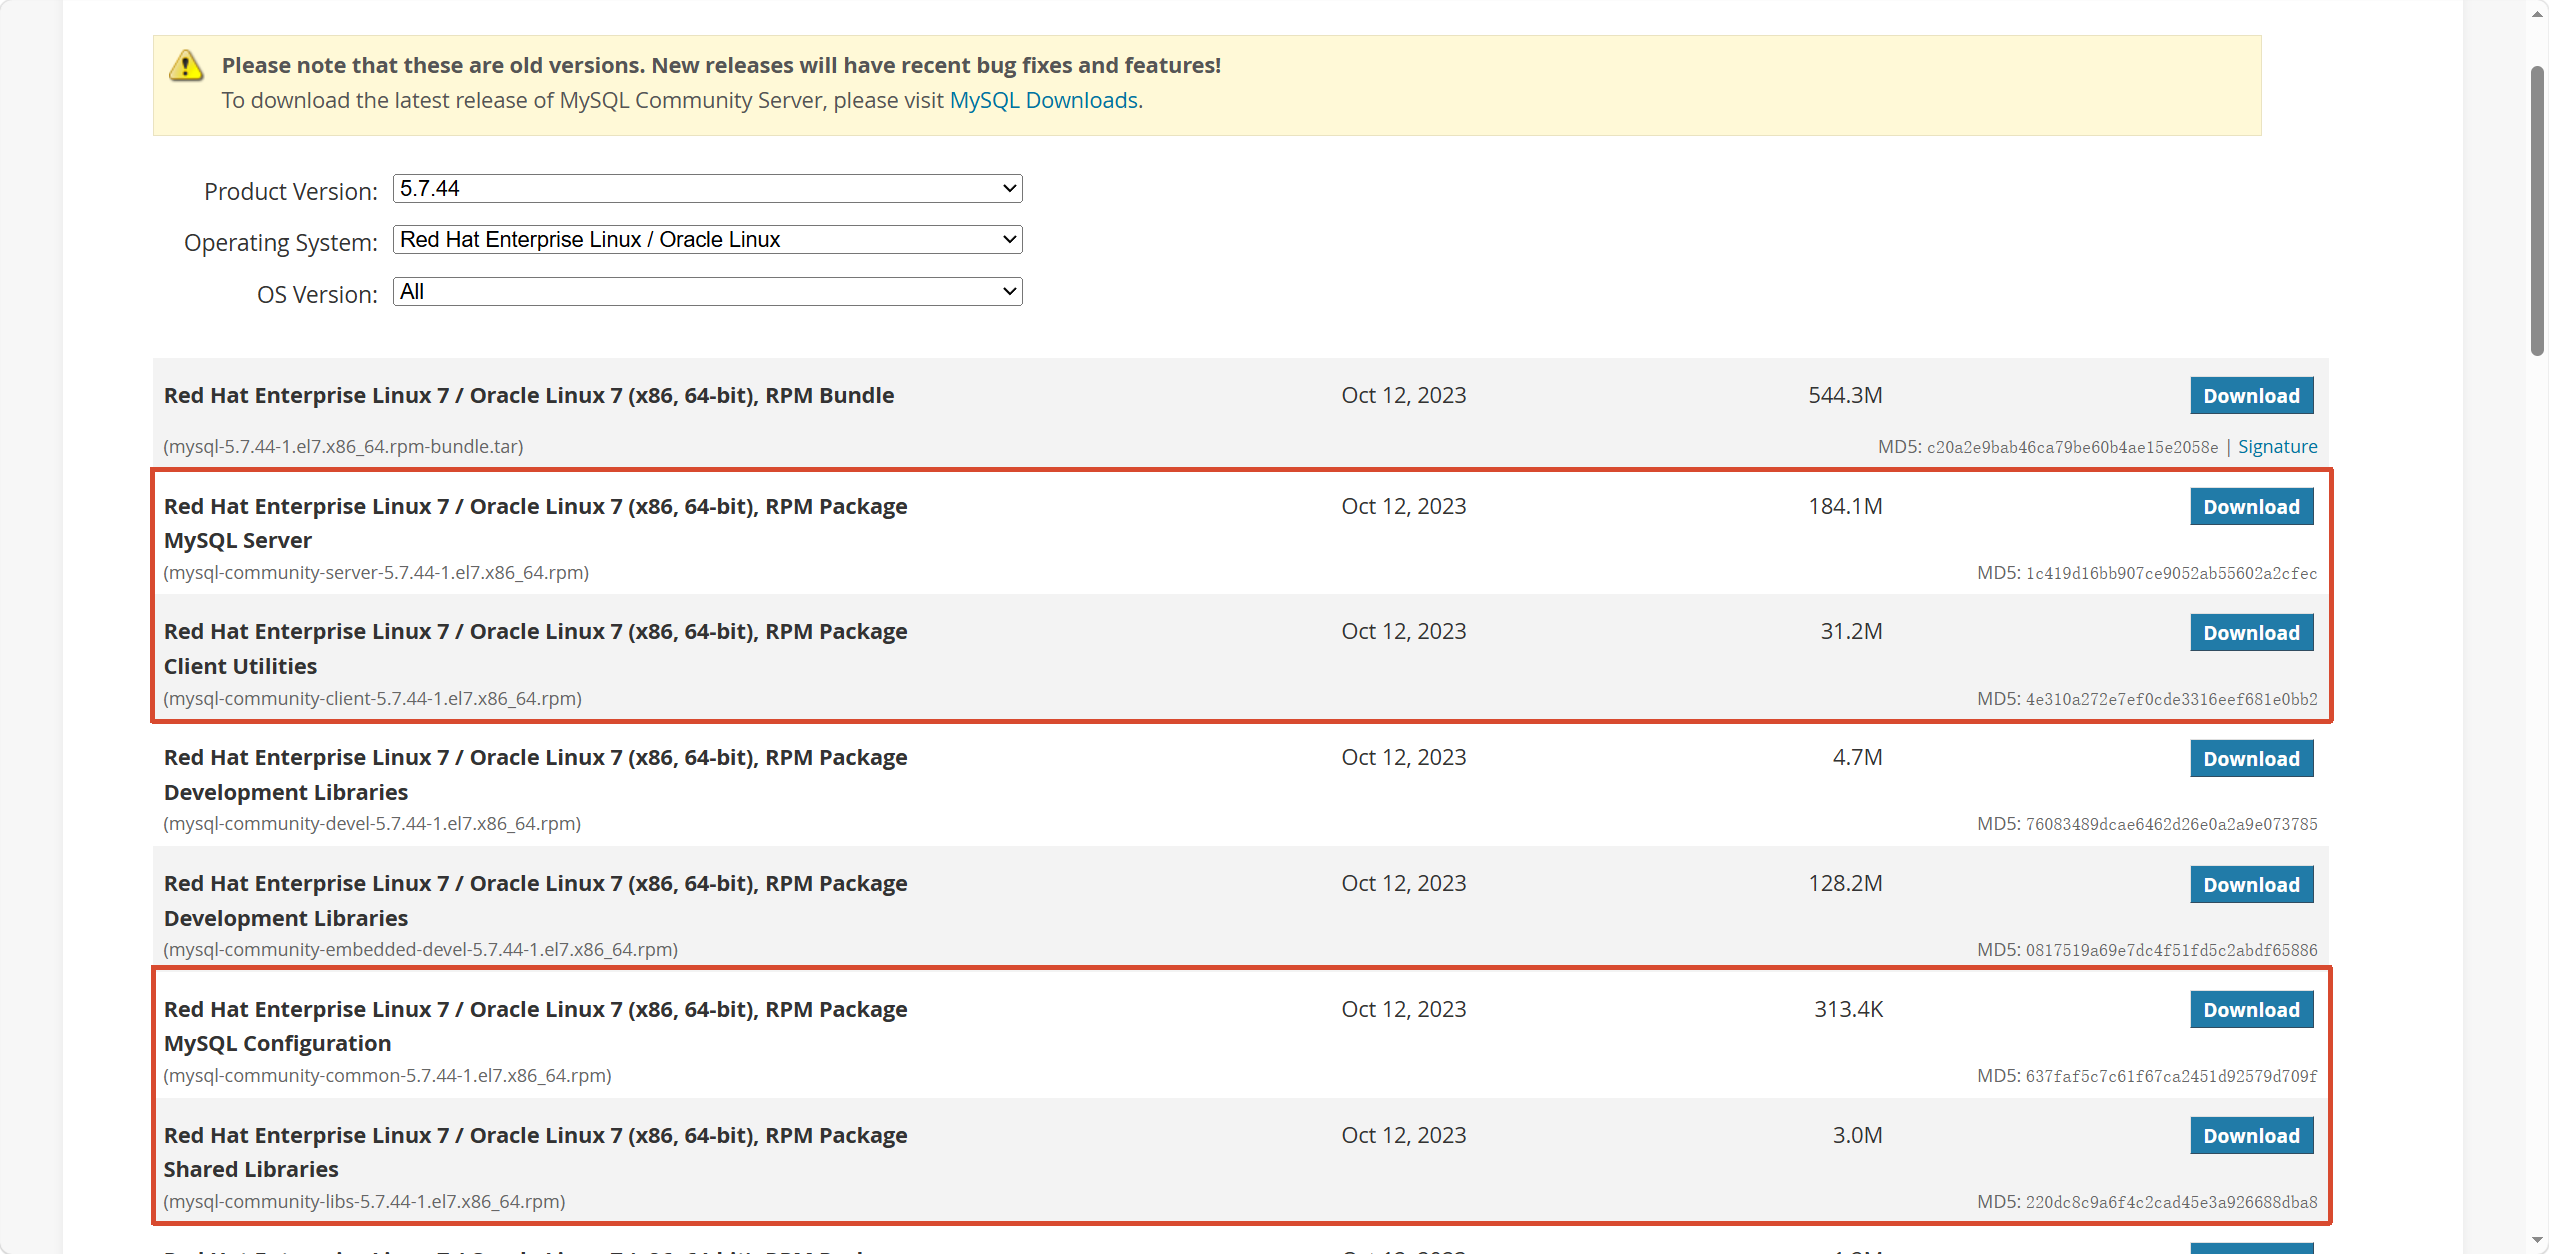Click the Product Version label

point(291,192)
